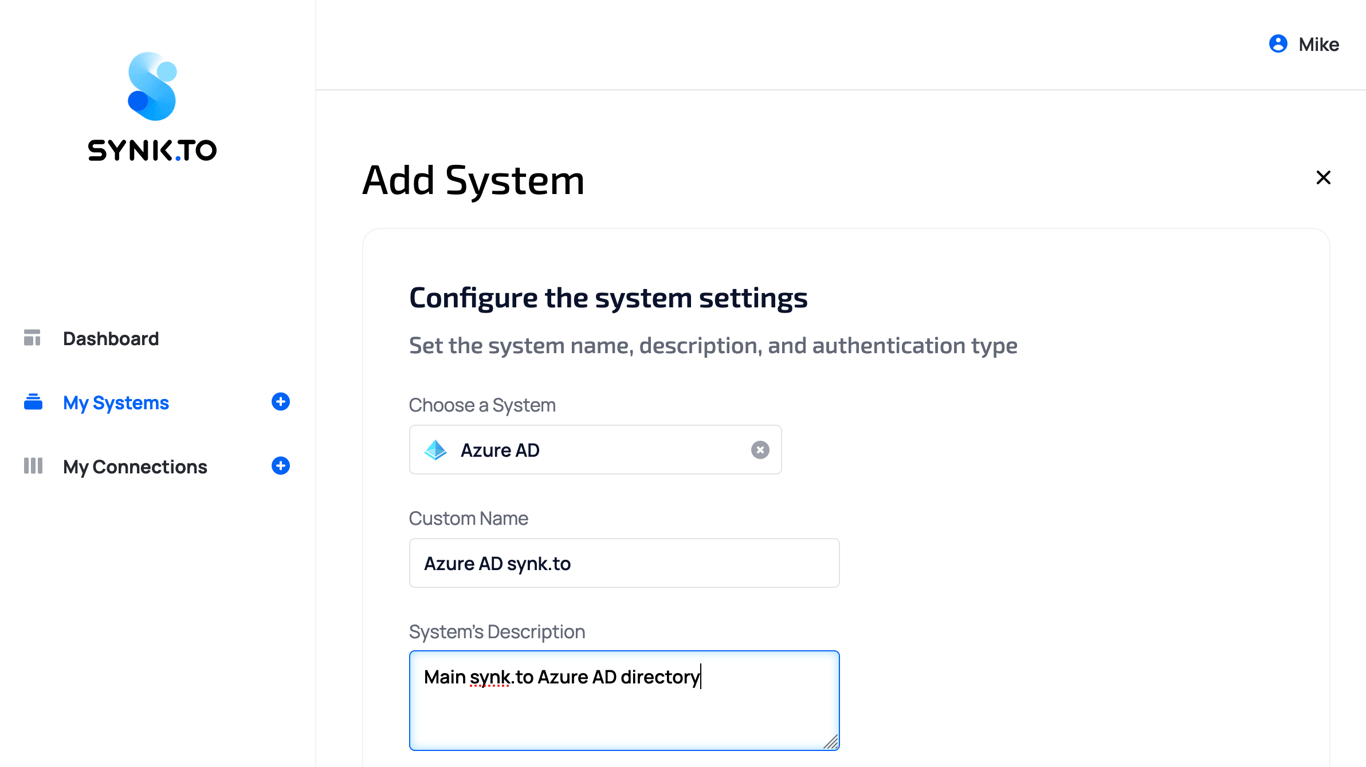Click the Add System heading
1366x767 pixels.
(473, 180)
